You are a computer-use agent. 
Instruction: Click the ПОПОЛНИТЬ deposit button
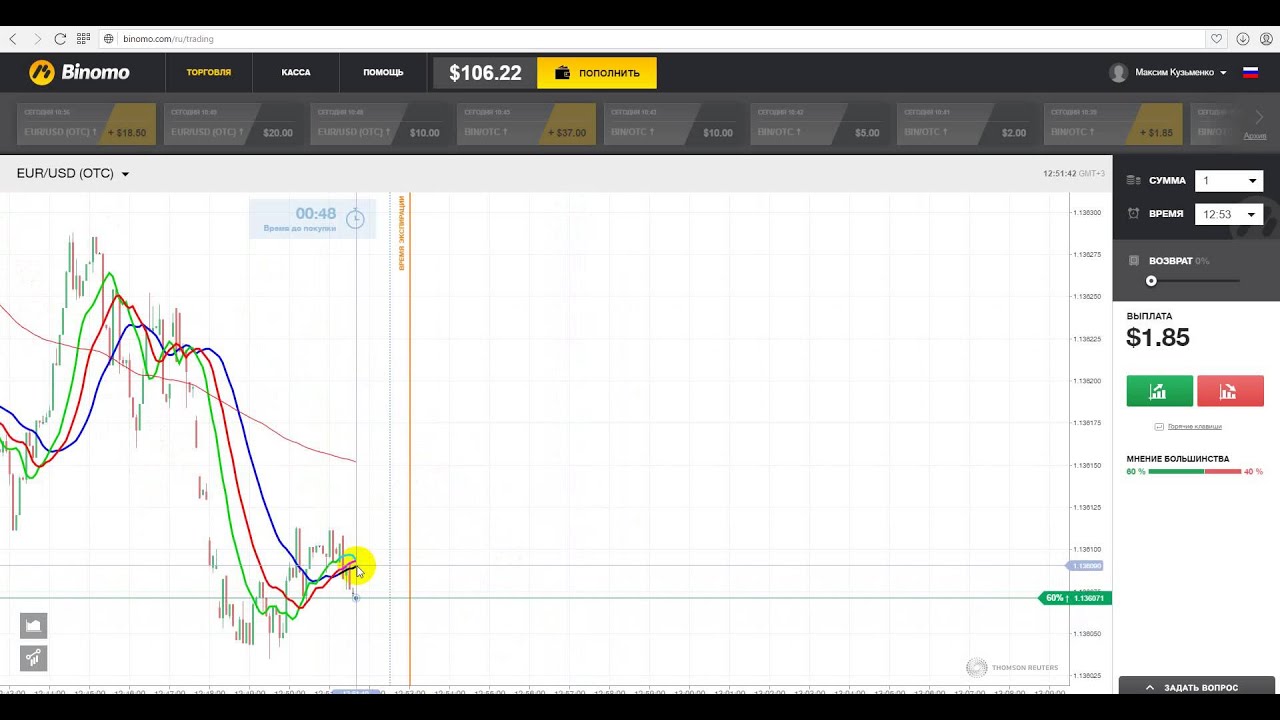pyautogui.click(x=597, y=73)
